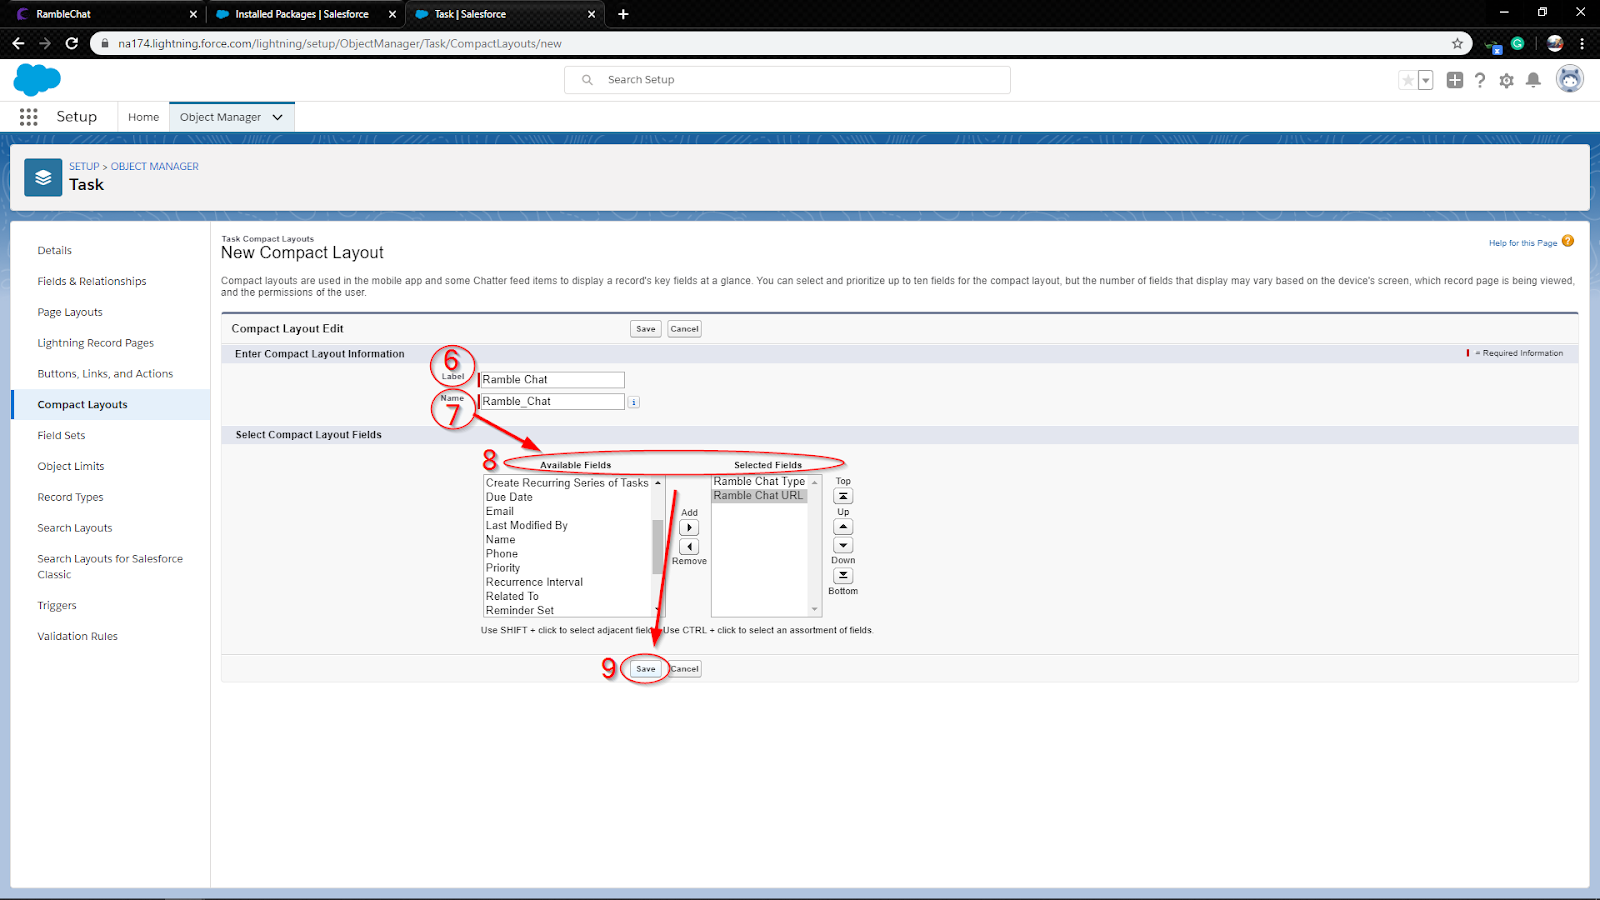Open Lightning Record Pages sidebar item
This screenshot has height=900, width=1600.
[96, 343]
